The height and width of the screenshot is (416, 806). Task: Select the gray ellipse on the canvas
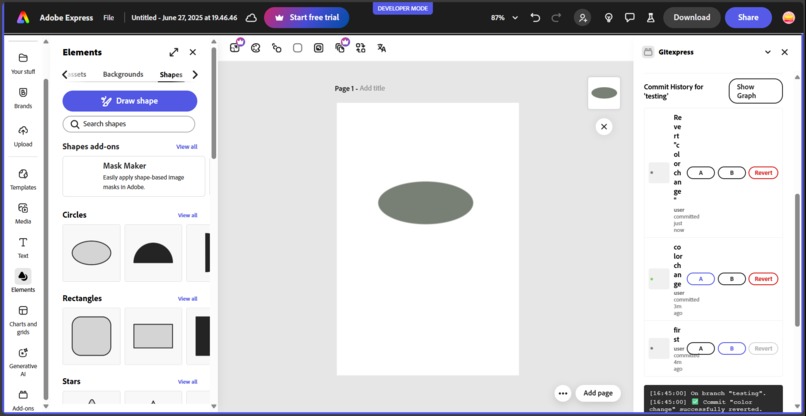(426, 203)
